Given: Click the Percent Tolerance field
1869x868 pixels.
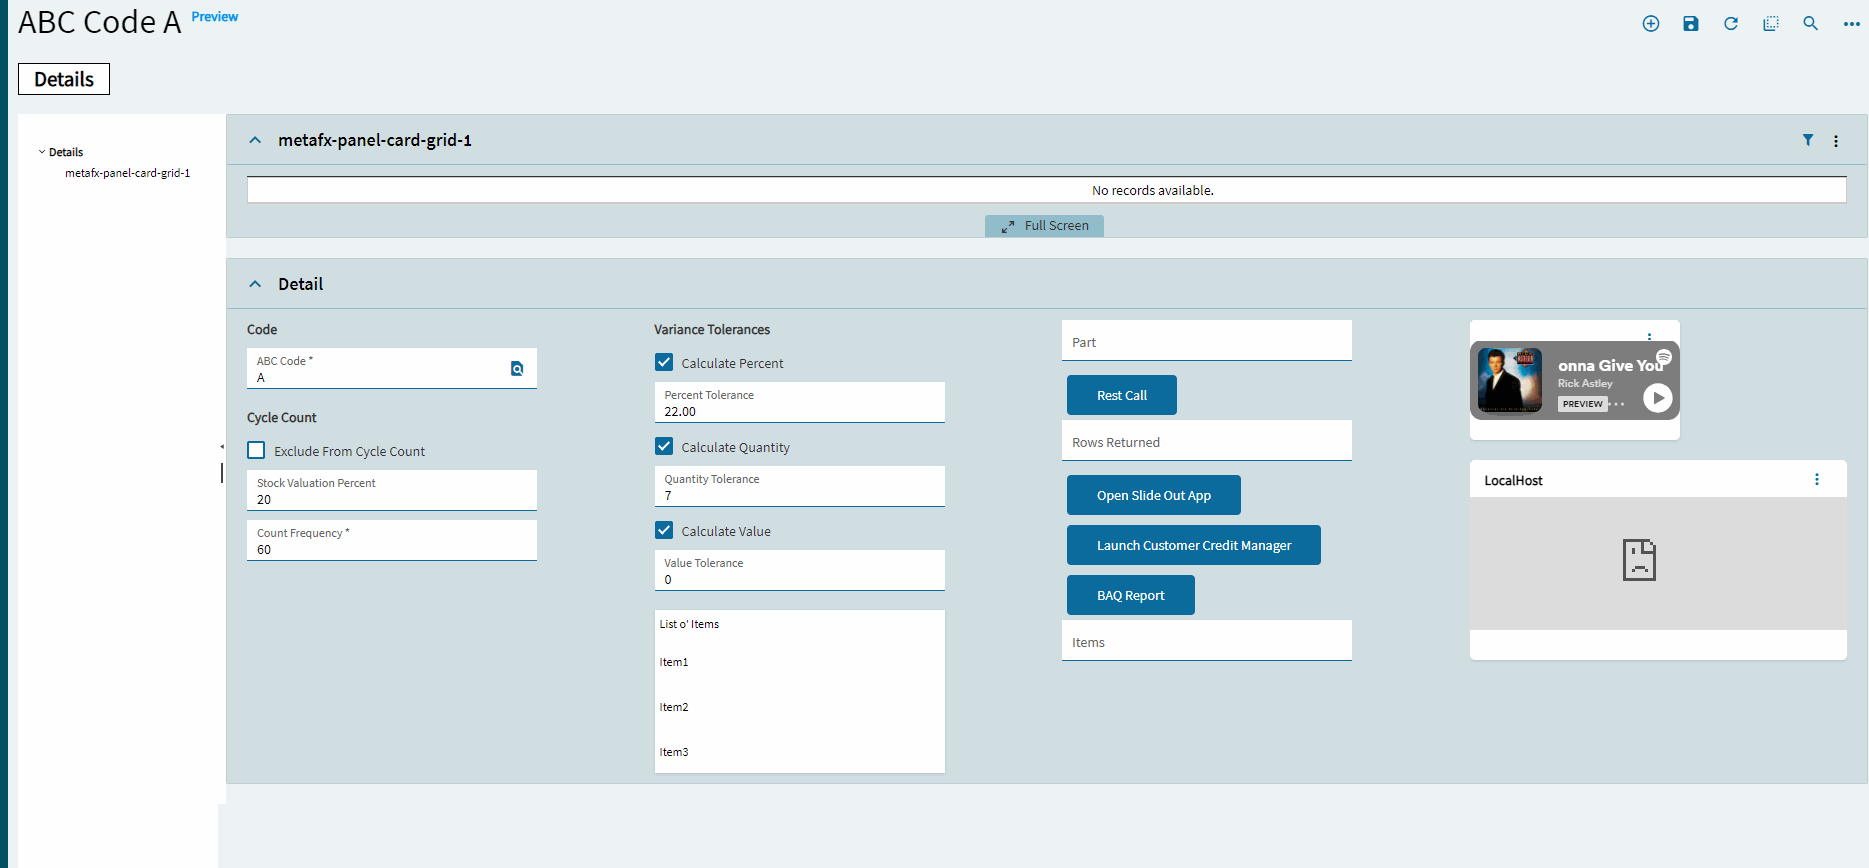Looking at the screenshot, I should (800, 403).
